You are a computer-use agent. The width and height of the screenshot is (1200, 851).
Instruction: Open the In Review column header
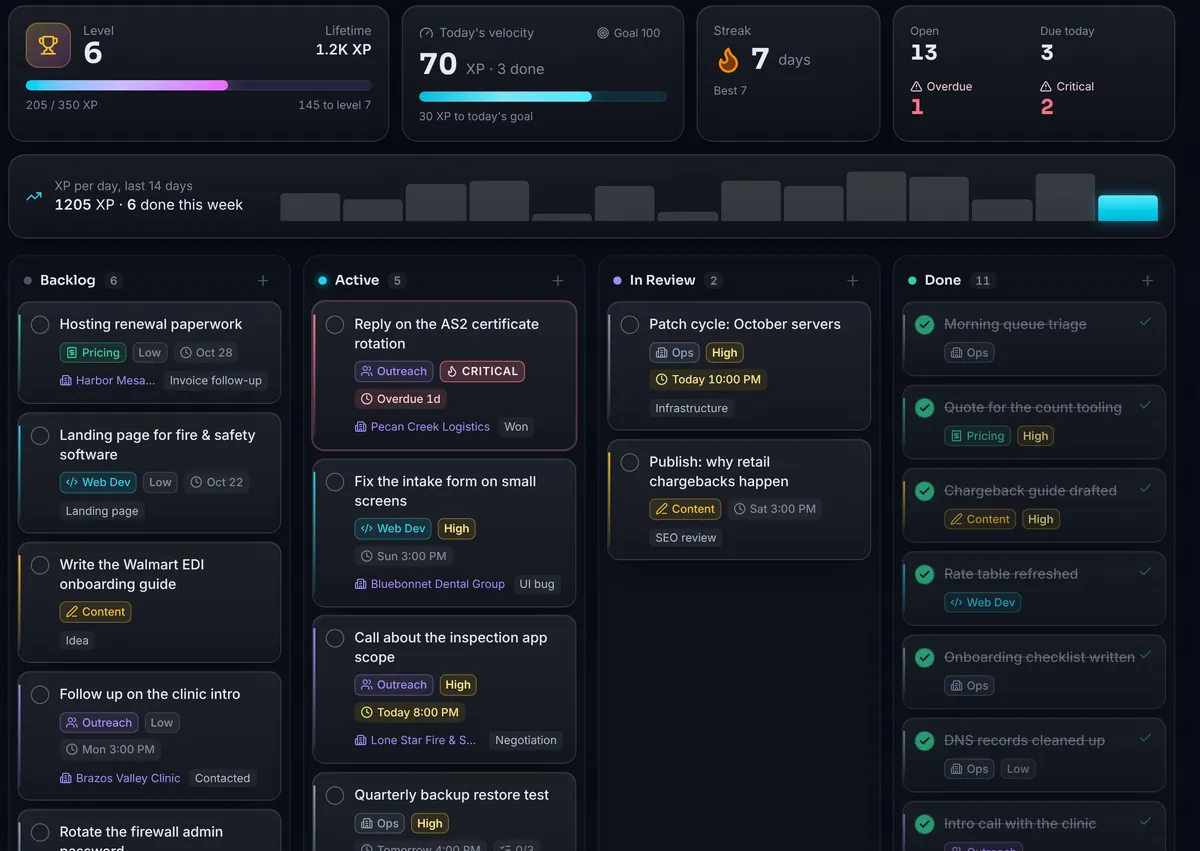pyautogui.click(x=662, y=281)
